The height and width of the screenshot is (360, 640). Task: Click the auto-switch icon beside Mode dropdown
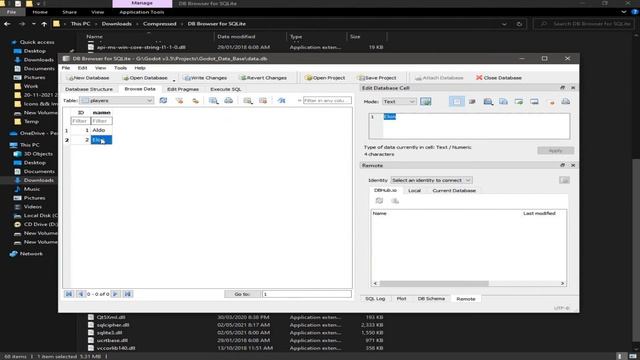[x=426, y=101]
